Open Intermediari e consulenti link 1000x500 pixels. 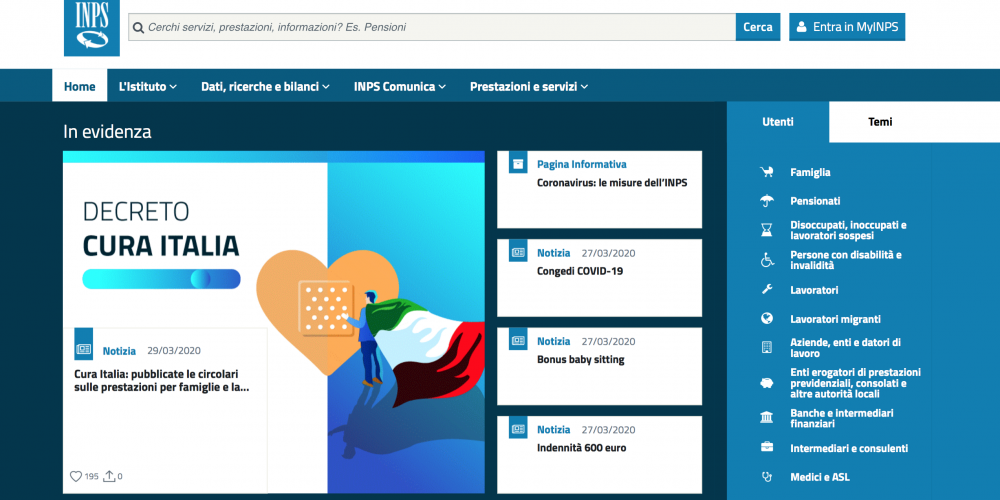click(849, 448)
